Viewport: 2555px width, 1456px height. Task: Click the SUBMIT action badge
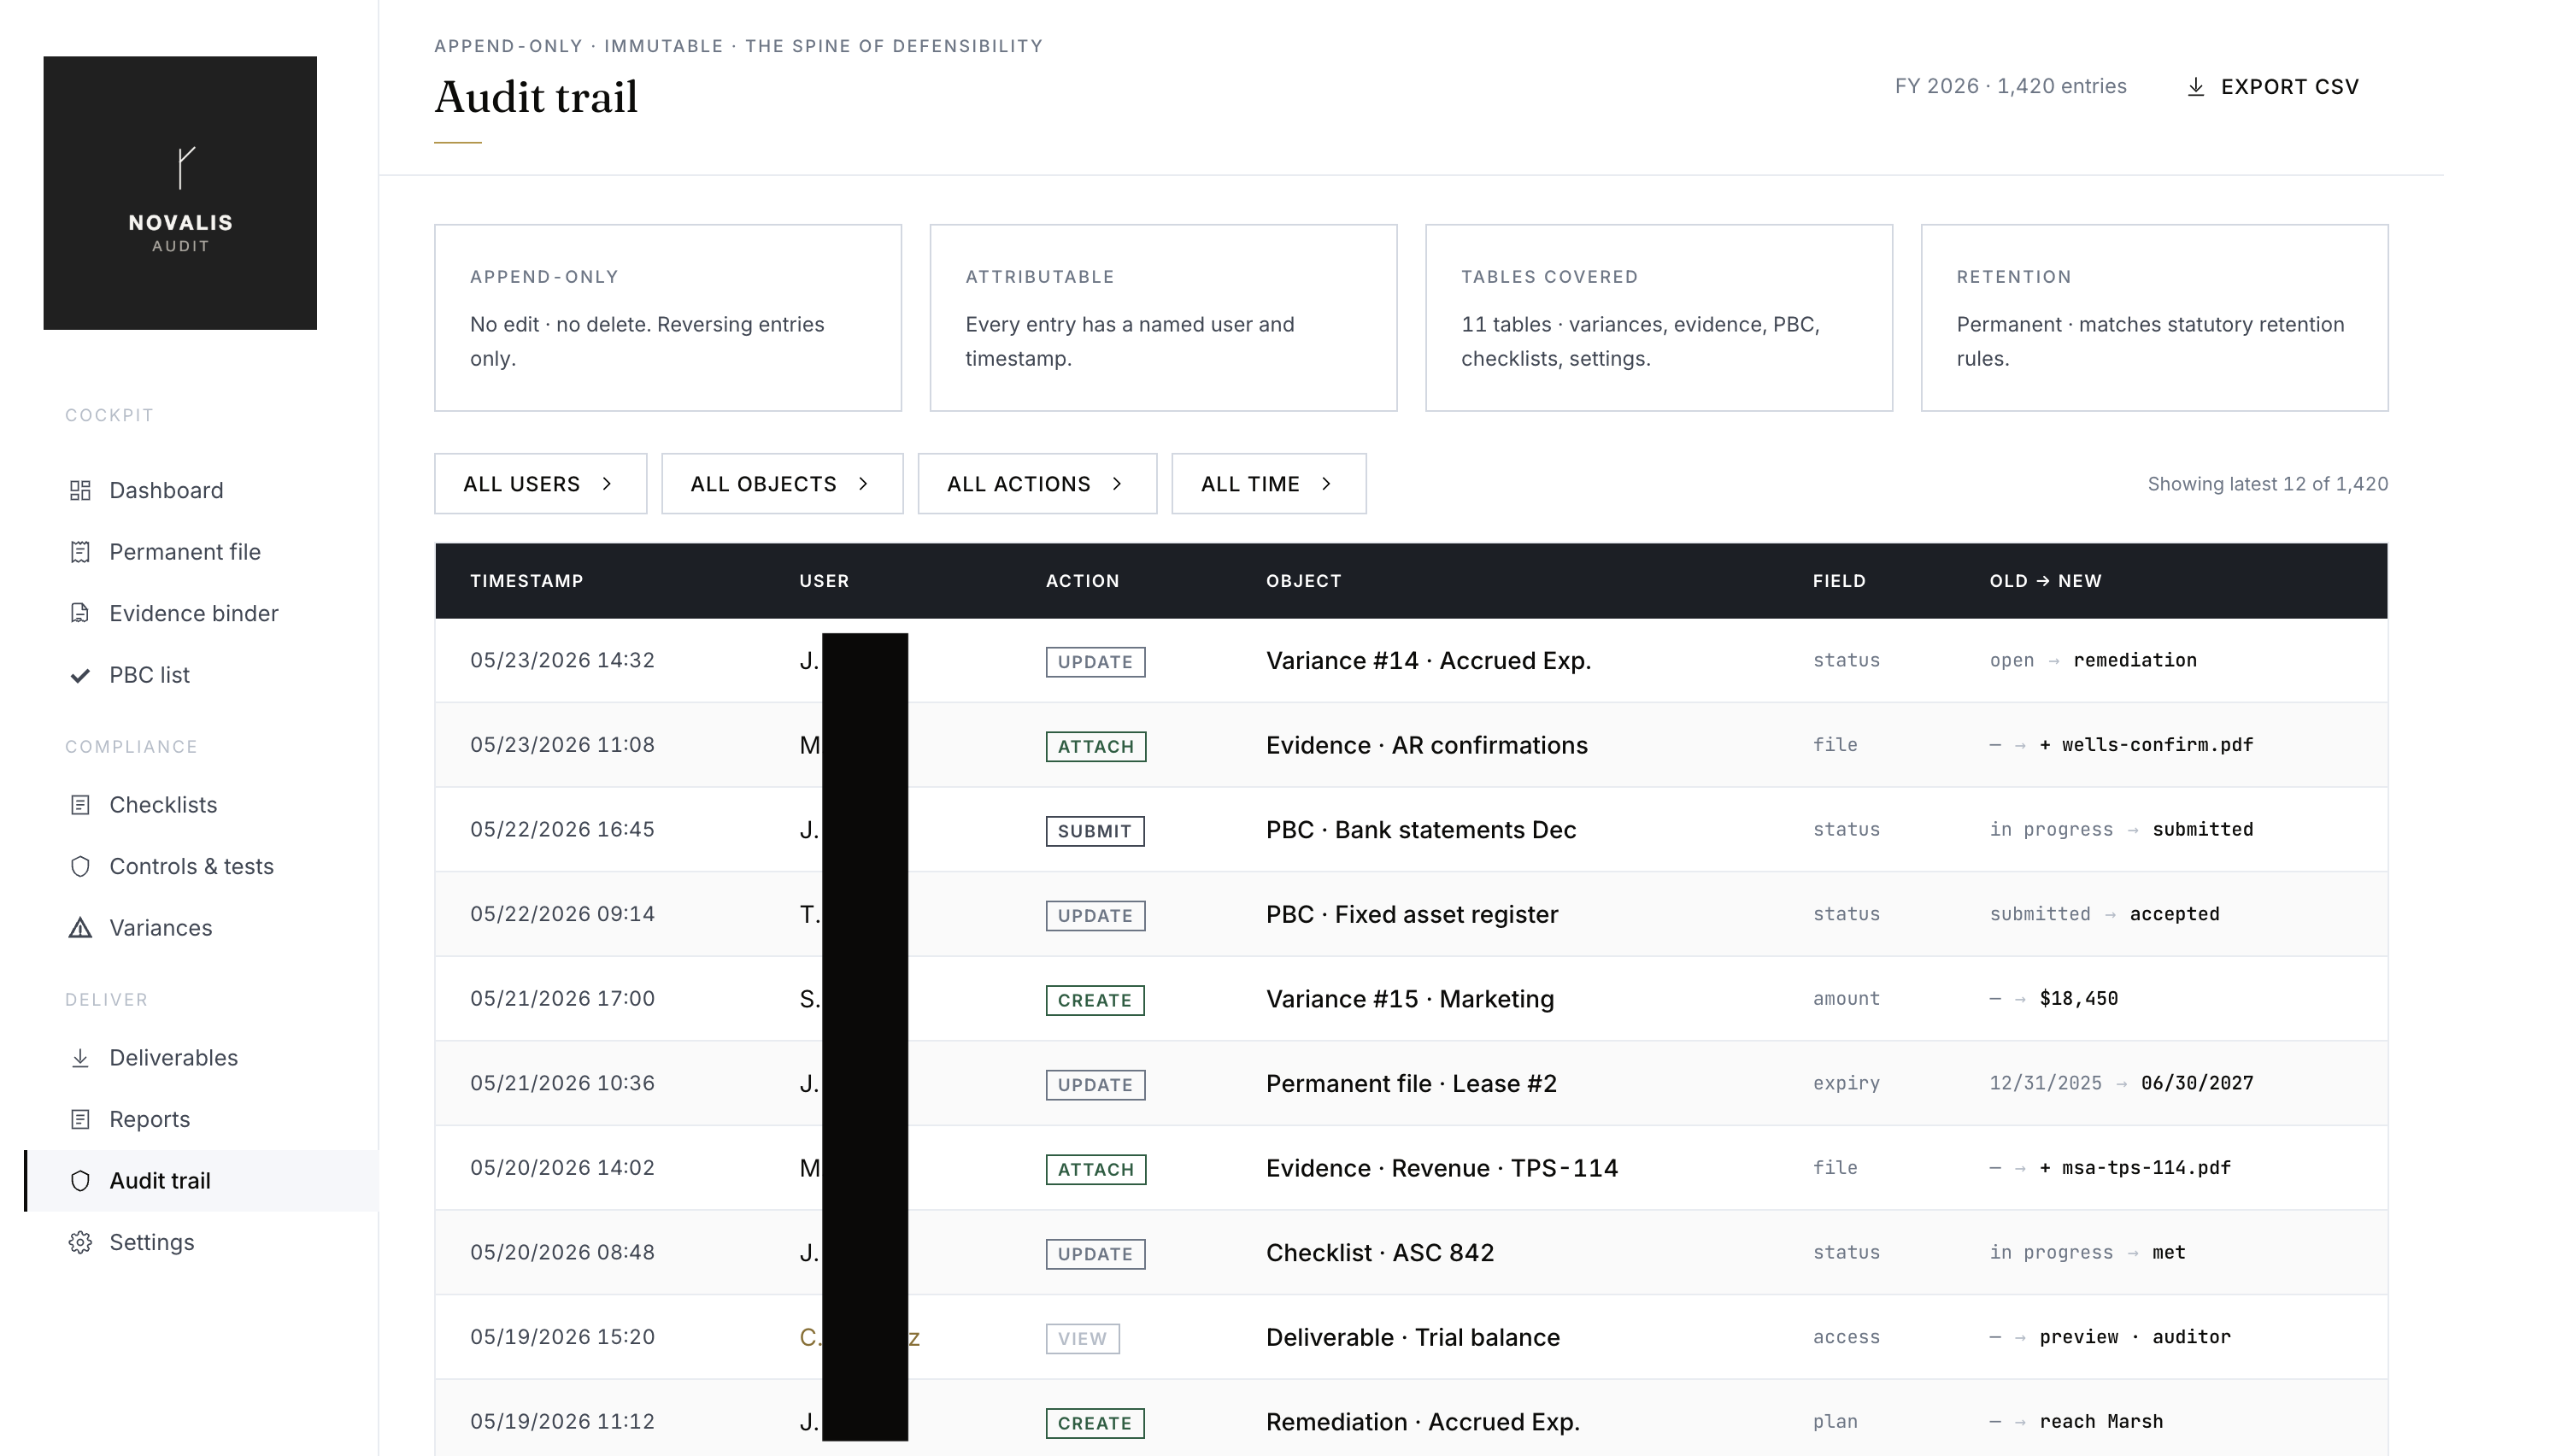[x=1094, y=831]
